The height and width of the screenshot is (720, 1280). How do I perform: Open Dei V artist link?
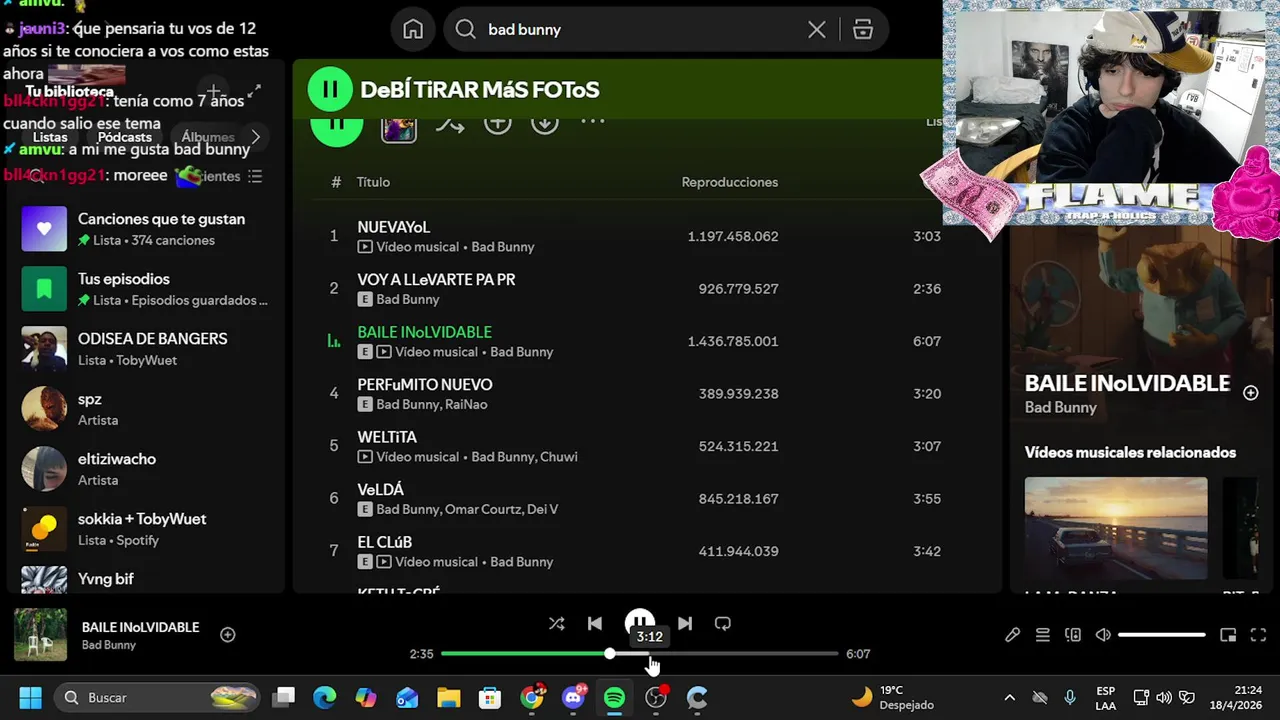point(543,509)
